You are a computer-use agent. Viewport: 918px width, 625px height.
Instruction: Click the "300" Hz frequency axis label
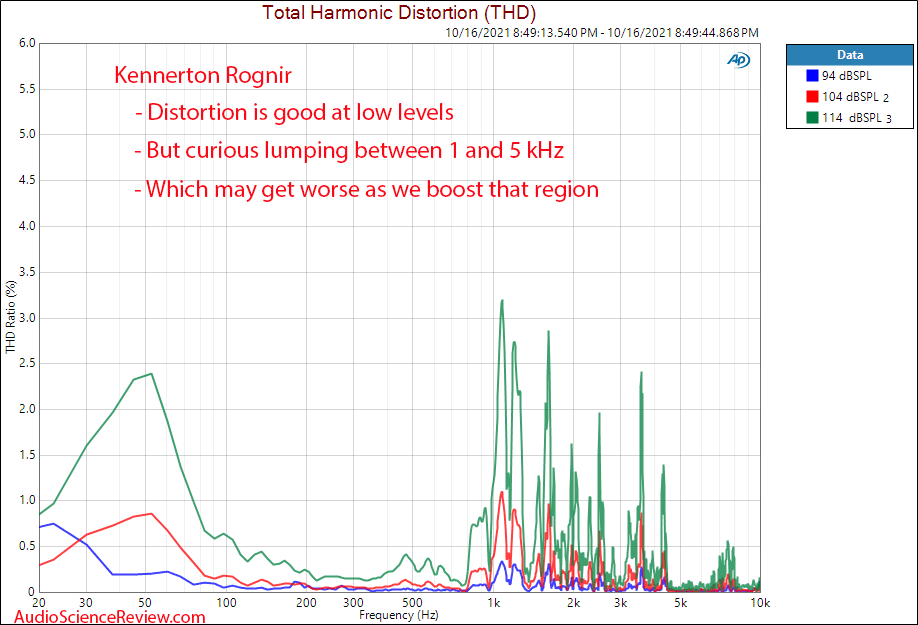(x=353, y=603)
